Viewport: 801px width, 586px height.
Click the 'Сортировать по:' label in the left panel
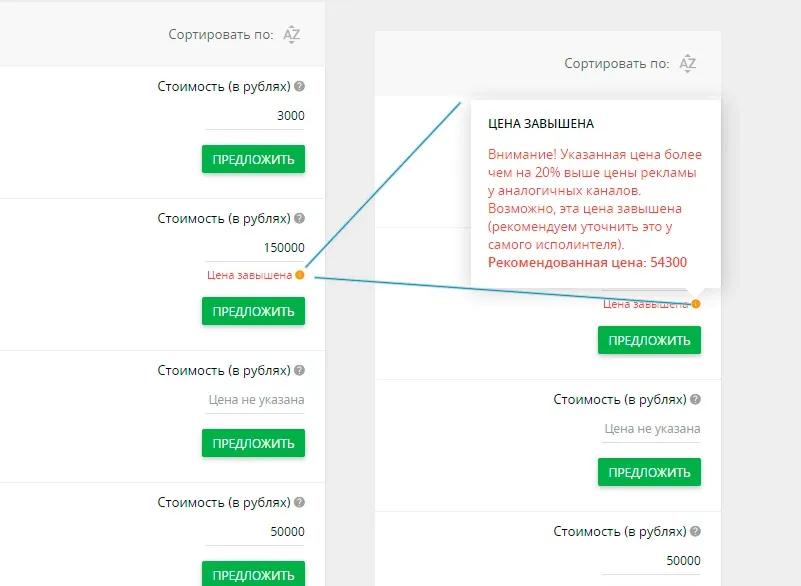[x=221, y=34]
